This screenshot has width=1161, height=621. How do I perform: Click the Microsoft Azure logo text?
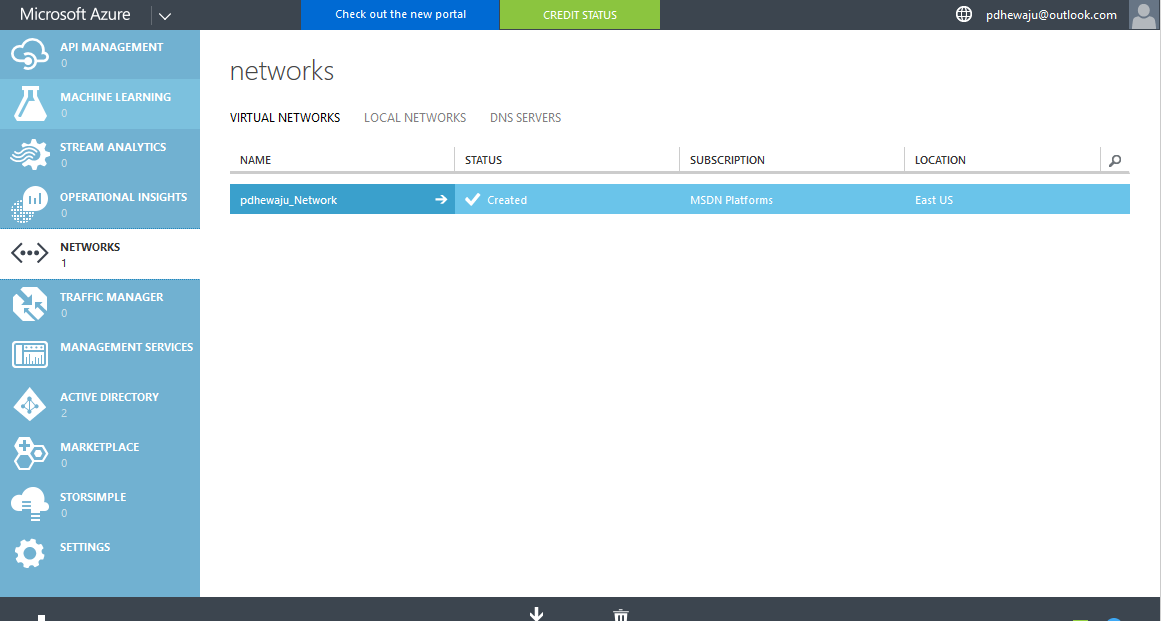[x=75, y=14]
